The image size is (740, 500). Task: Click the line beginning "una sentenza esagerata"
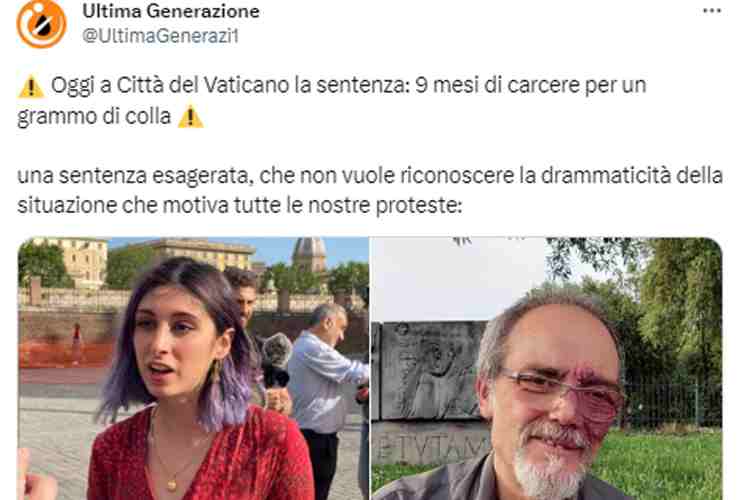coord(370,176)
